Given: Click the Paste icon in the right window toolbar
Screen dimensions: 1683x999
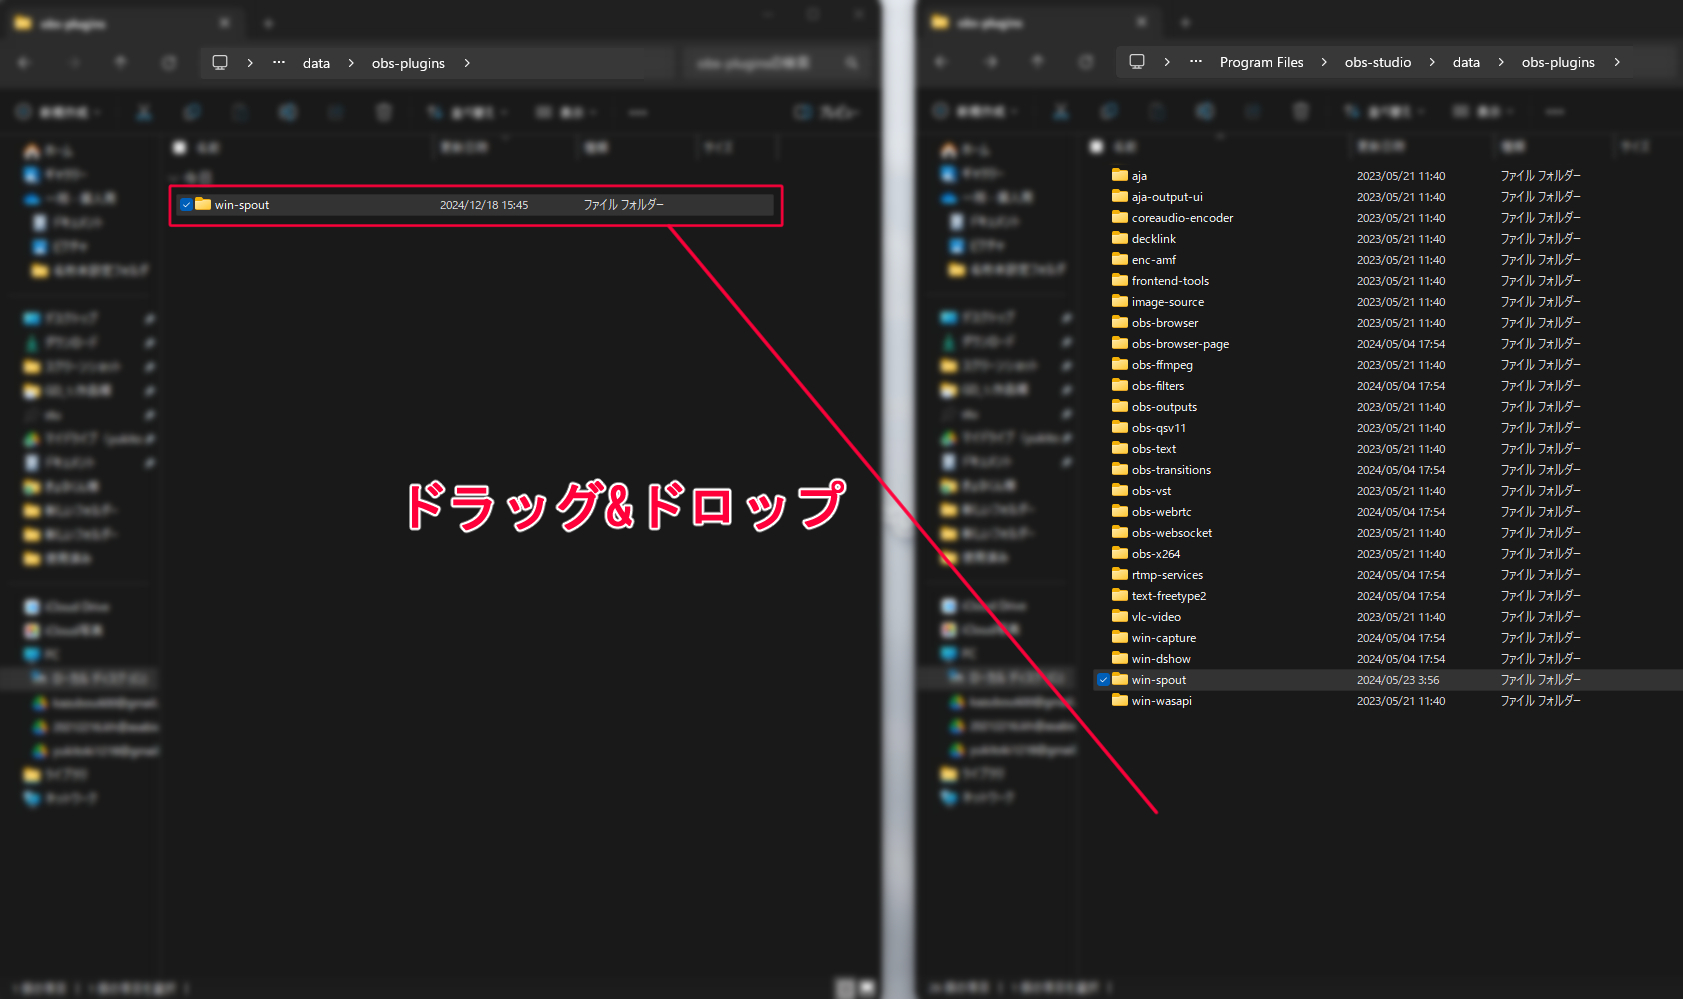Looking at the screenshot, I should coord(1156,112).
